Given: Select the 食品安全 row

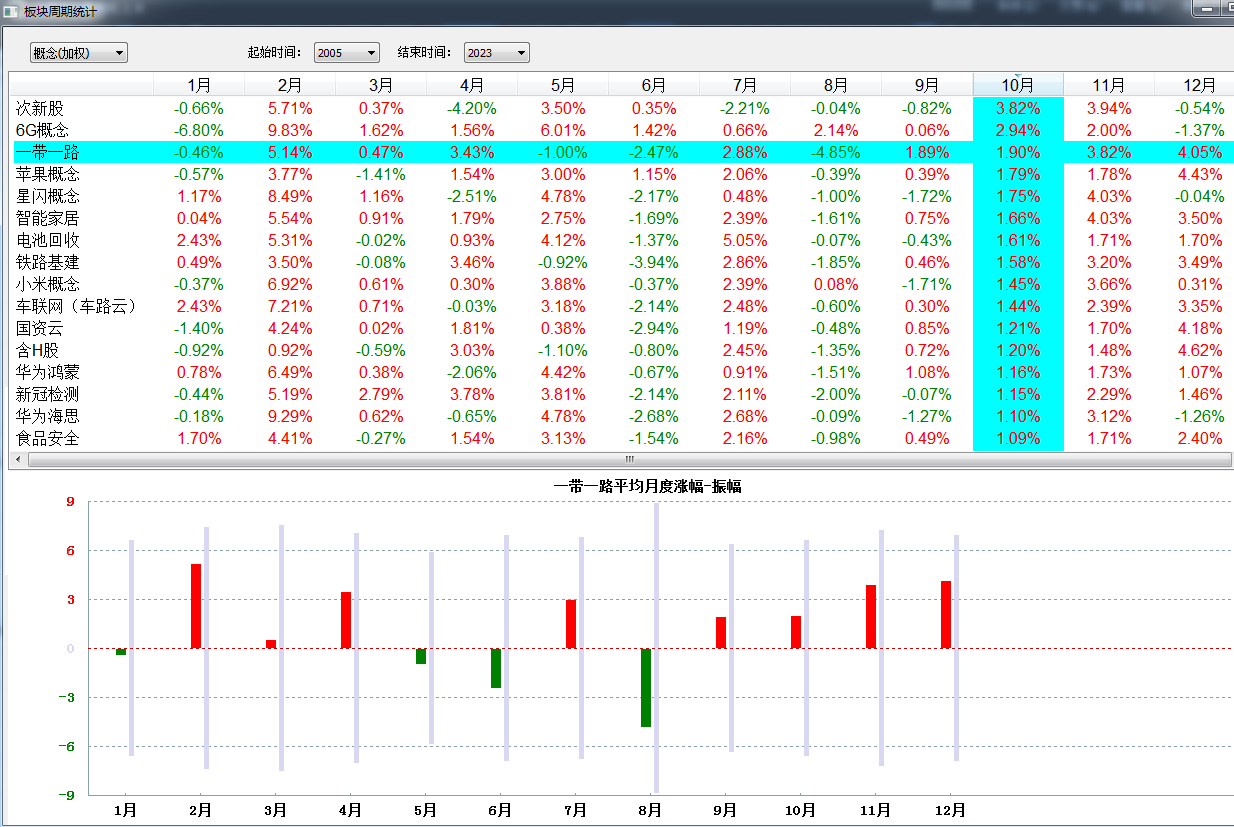Looking at the screenshot, I should tap(621, 438).
